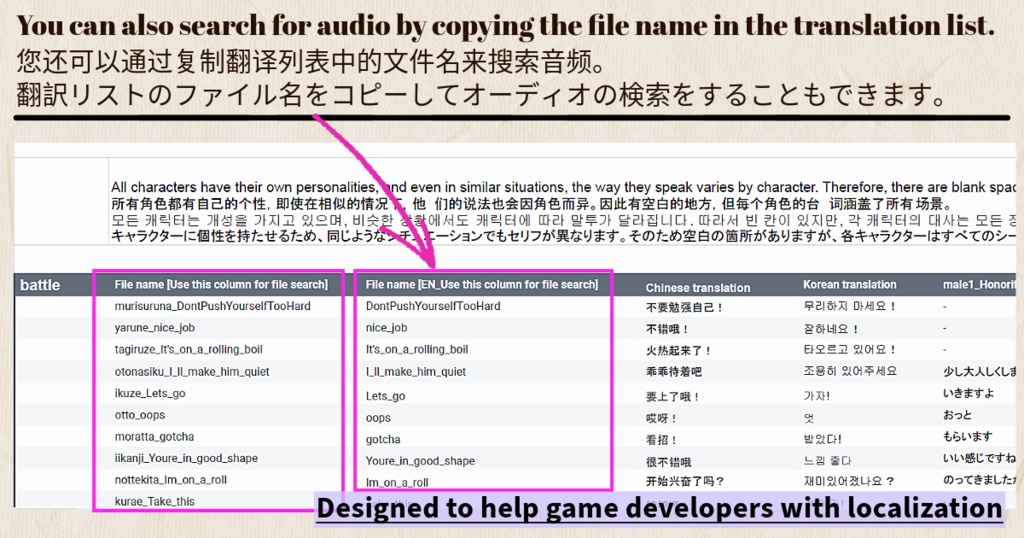Select Chinese cell '乖乖待着吧'
Image resolution: width=1024 pixels, height=538 pixels.
coord(673,372)
